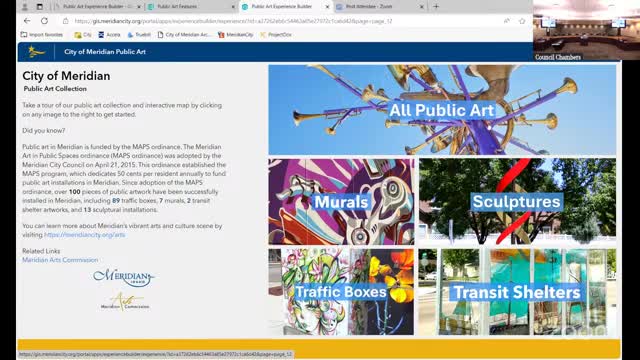Click the 'Related Links' label
The height and width of the screenshot is (360, 640).
pos(41,251)
